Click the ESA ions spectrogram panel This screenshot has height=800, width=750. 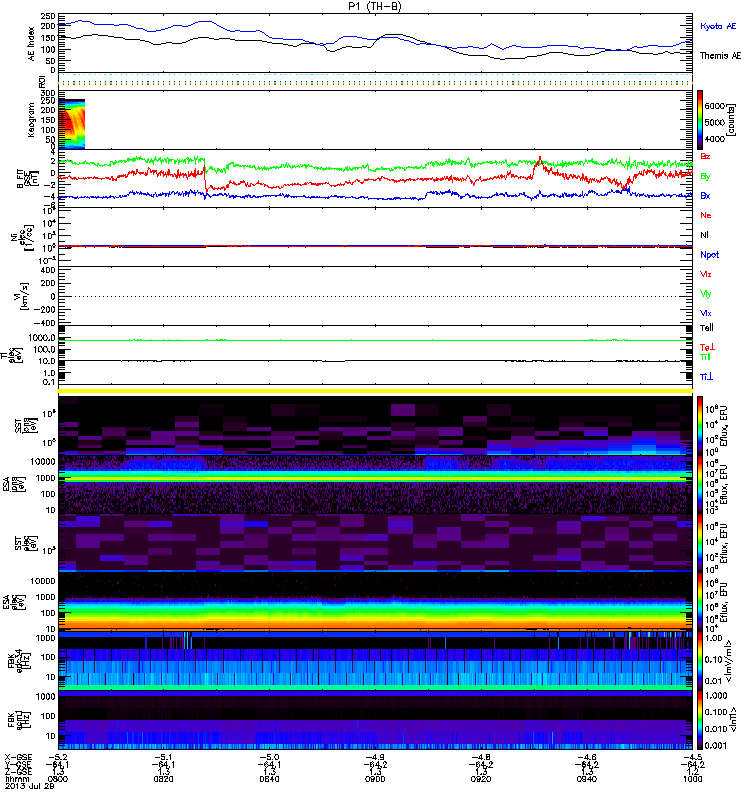point(375,484)
